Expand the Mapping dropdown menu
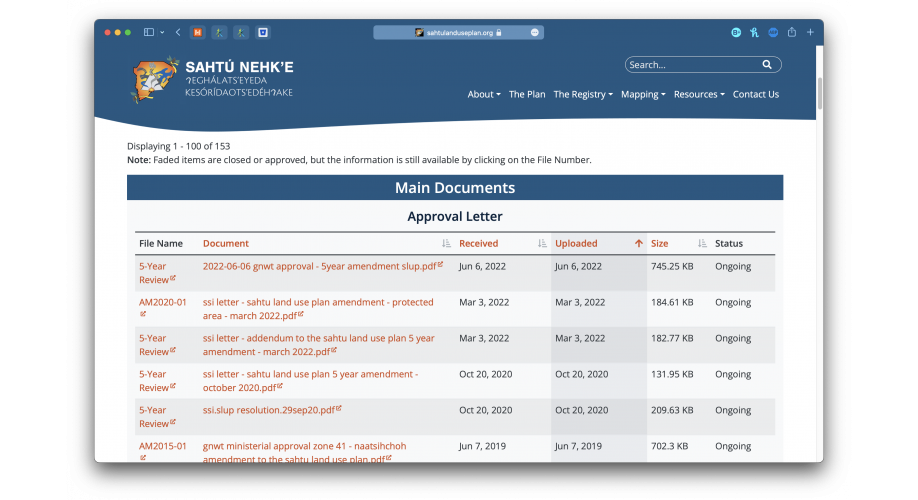The image size is (918, 500). 643,94
